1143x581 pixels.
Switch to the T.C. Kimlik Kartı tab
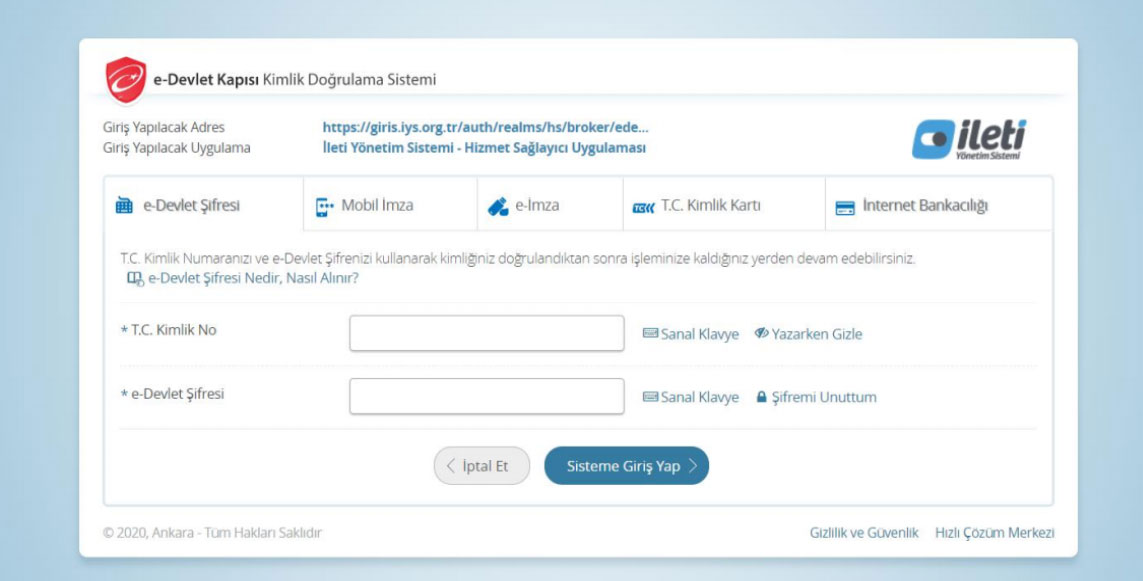pyautogui.click(x=724, y=205)
